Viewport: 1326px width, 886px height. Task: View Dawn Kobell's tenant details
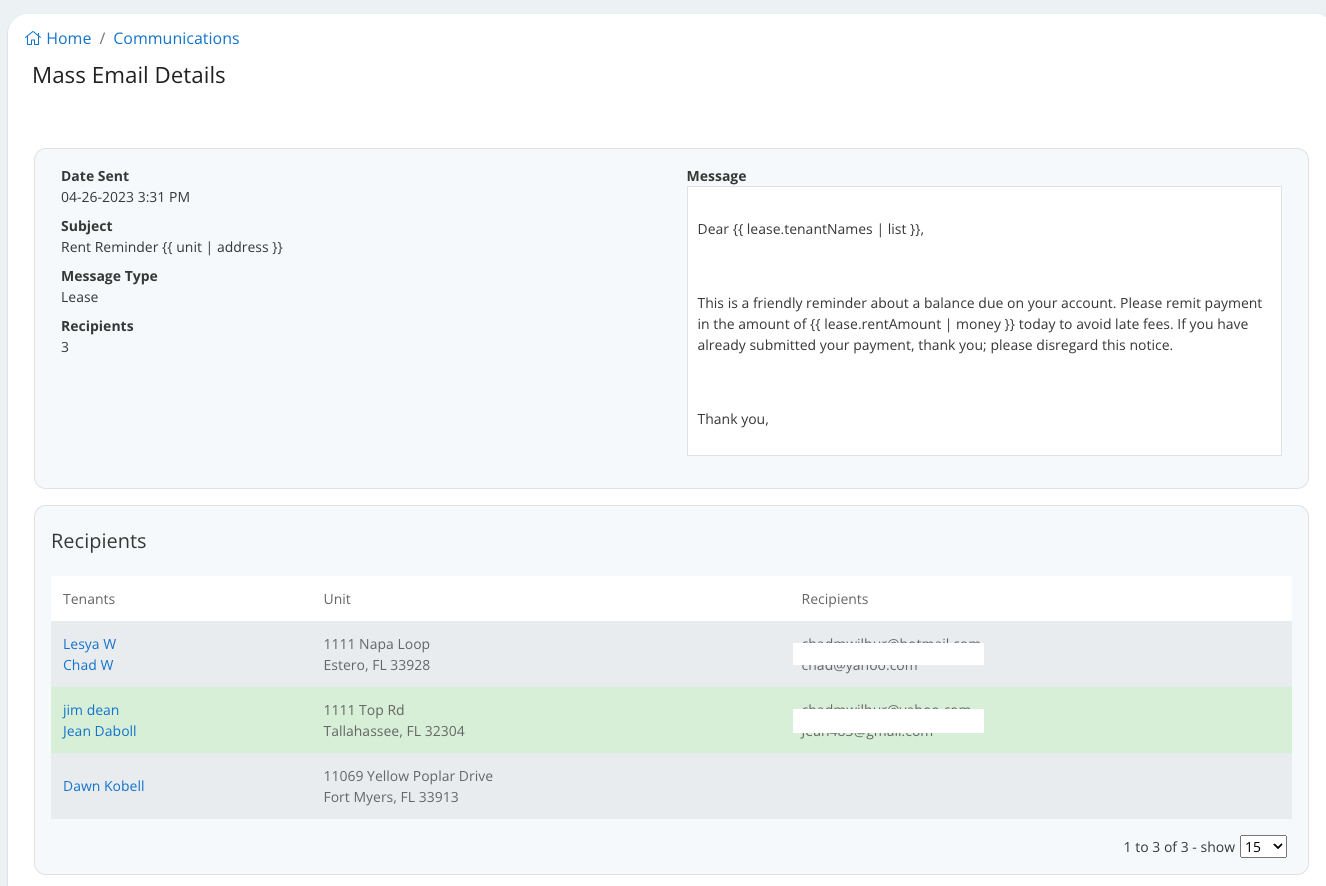coord(103,785)
